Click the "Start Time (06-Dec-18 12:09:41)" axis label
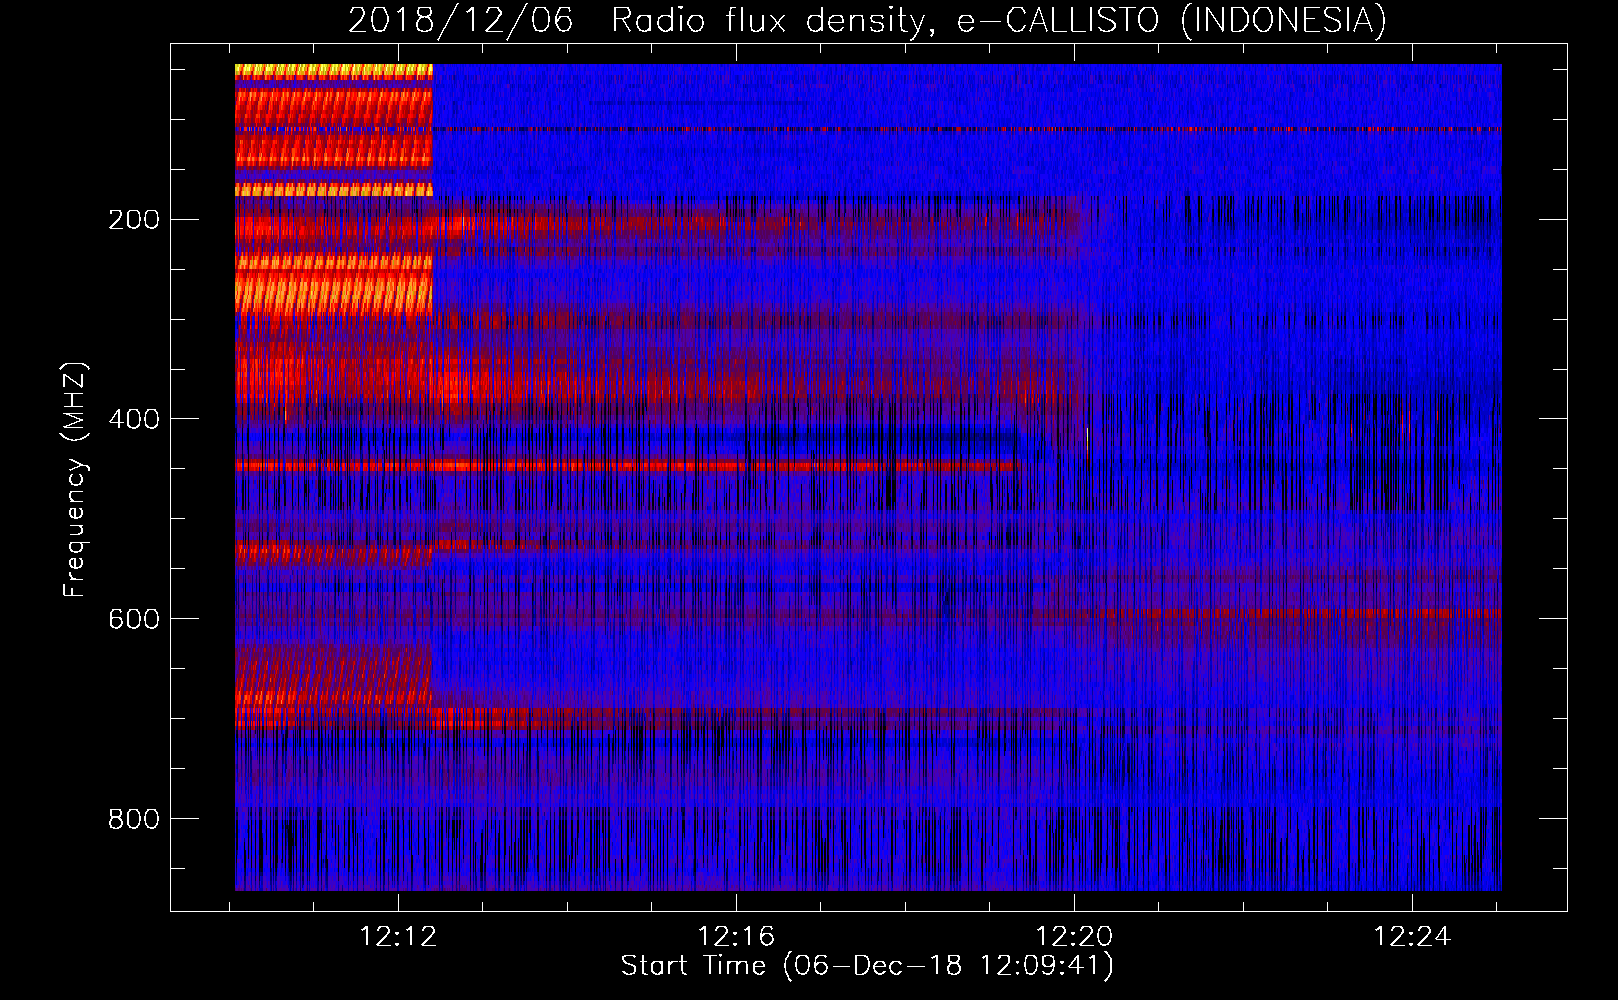The height and width of the screenshot is (1000, 1618). [x=867, y=966]
